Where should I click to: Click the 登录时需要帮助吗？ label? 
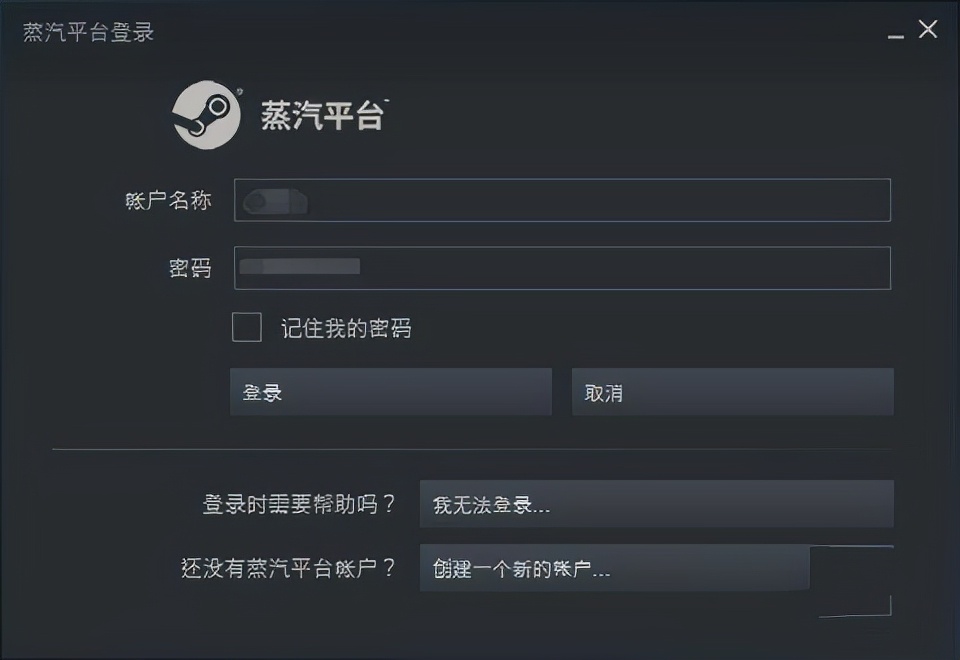tap(298, 505)
